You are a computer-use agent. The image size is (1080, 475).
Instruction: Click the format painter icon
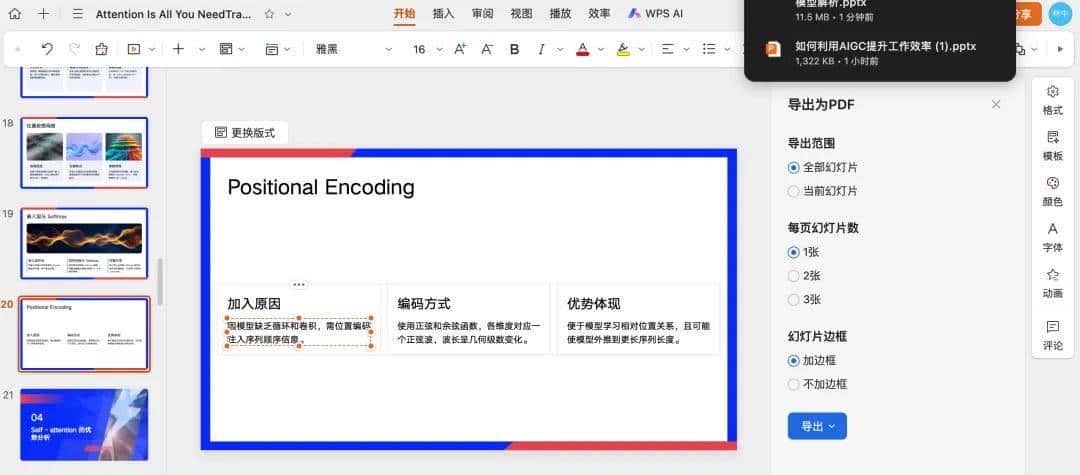[101, 49]
